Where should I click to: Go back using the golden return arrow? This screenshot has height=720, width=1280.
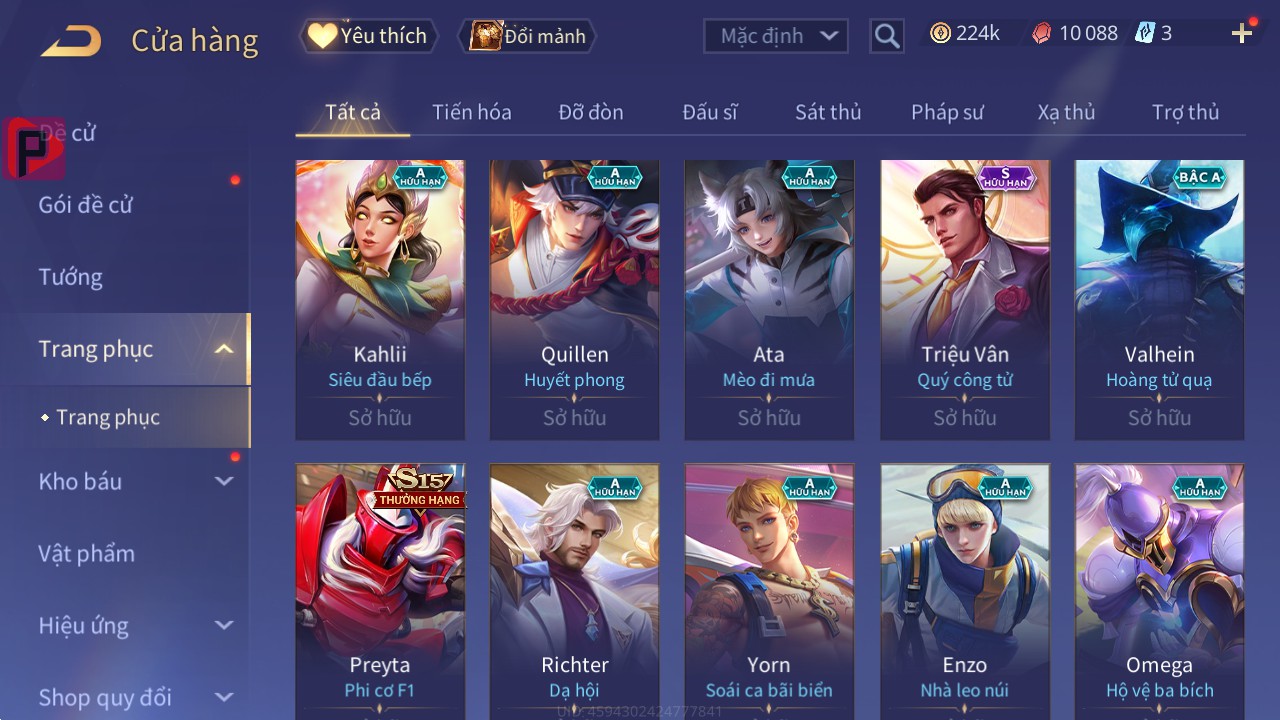pyautogui.click(x=71, y=41)
